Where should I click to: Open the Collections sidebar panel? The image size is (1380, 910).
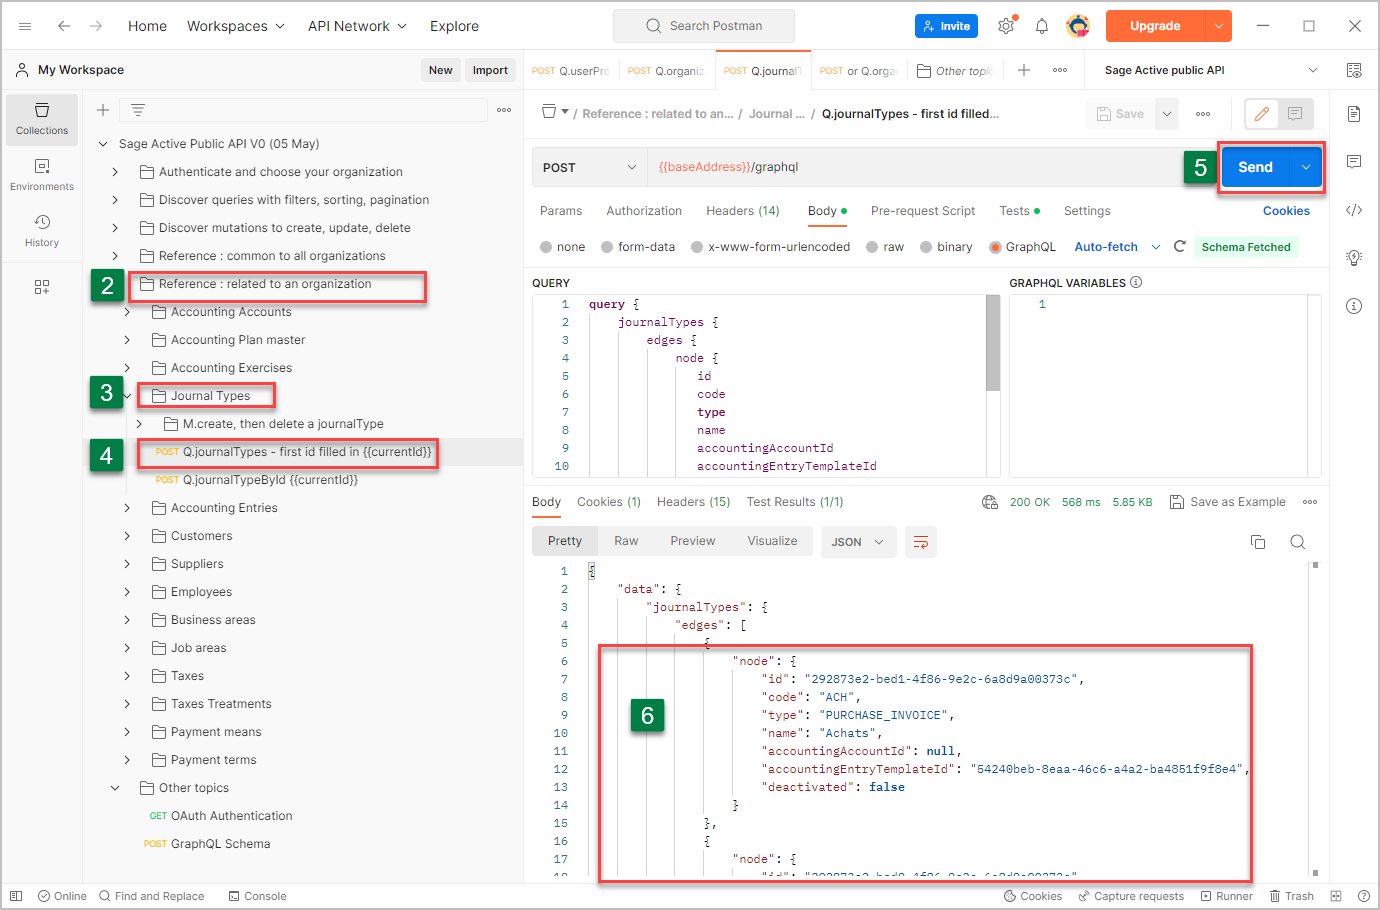click(x=42, y=119)
